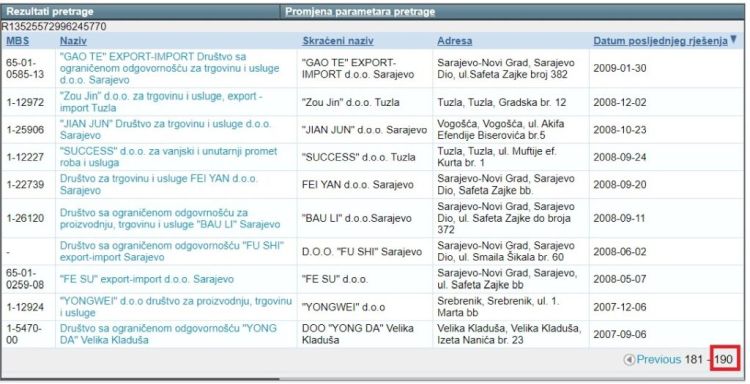Open "GAO TE" EXPORT-IMPORT company entry
750x384 pixels.
coord(169,68)
